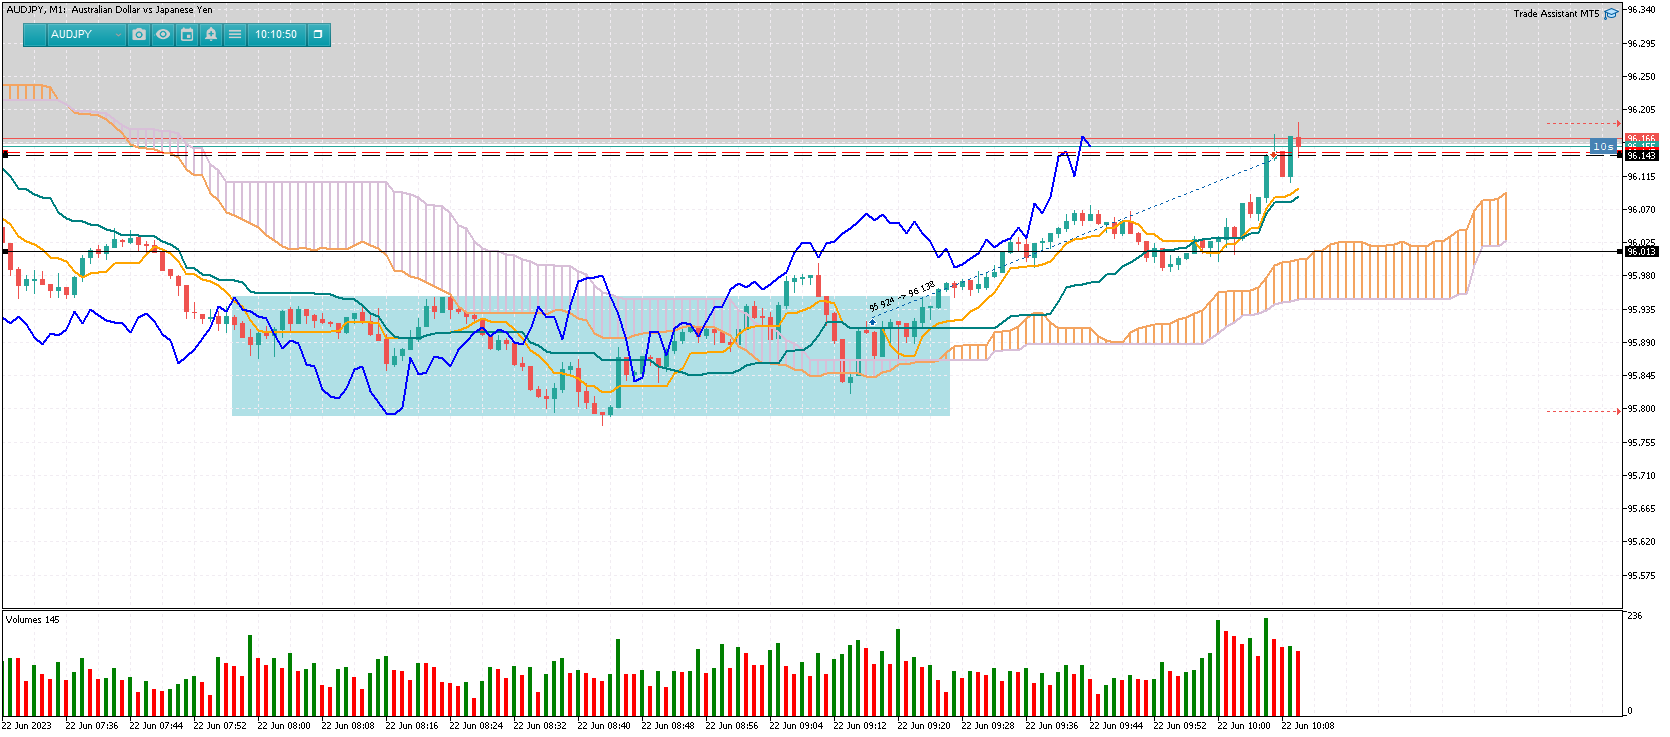Click the 96.340 price axis label
The image size is (1670, 737).
click(1642, 10)
